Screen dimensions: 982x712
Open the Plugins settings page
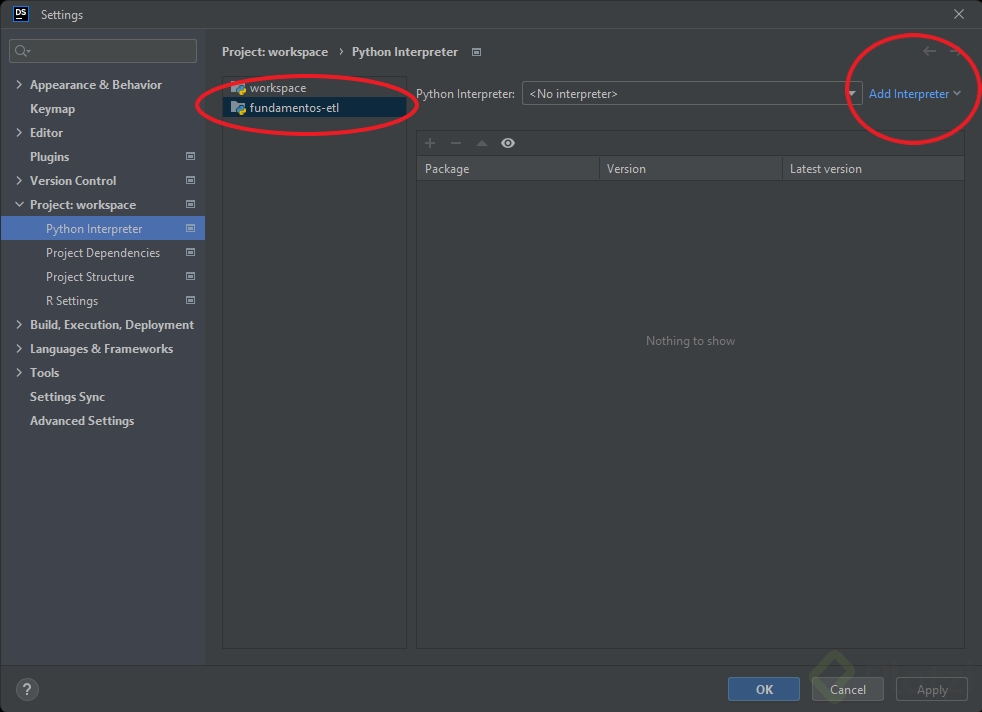pos(49,157)
